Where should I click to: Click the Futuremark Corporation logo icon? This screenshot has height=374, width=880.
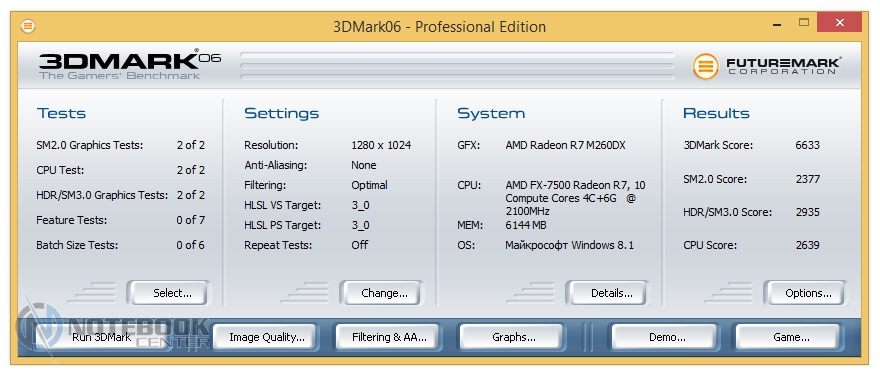(705, 66)
